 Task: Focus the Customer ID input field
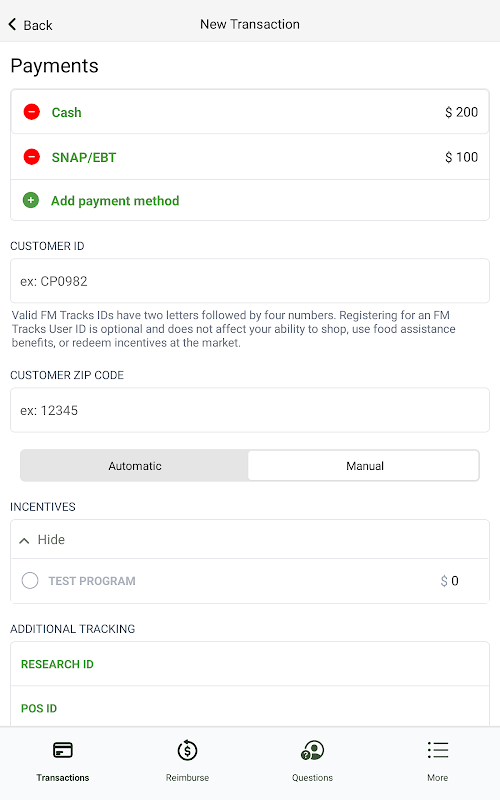tap(250, 281)
